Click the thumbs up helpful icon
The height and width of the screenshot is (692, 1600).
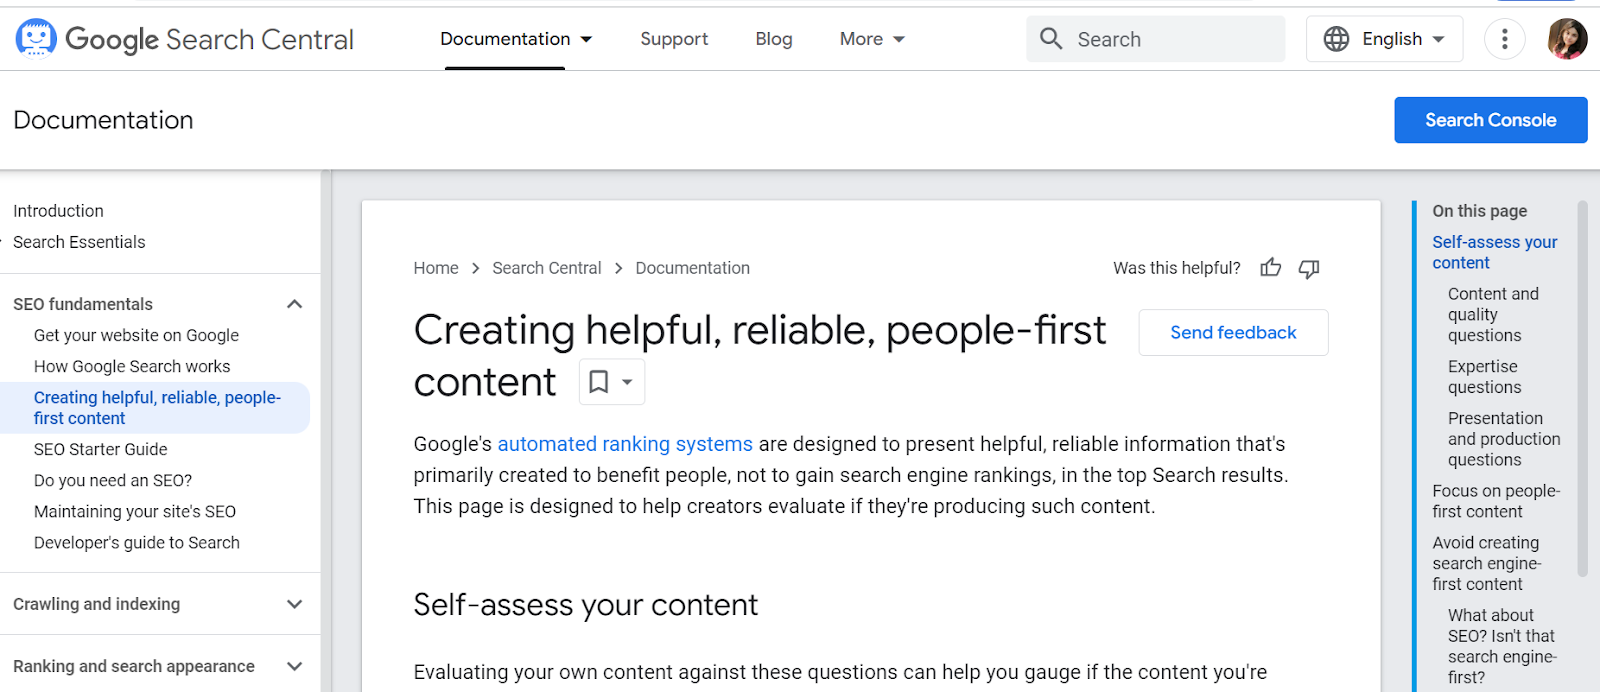tap(1271, 267)
